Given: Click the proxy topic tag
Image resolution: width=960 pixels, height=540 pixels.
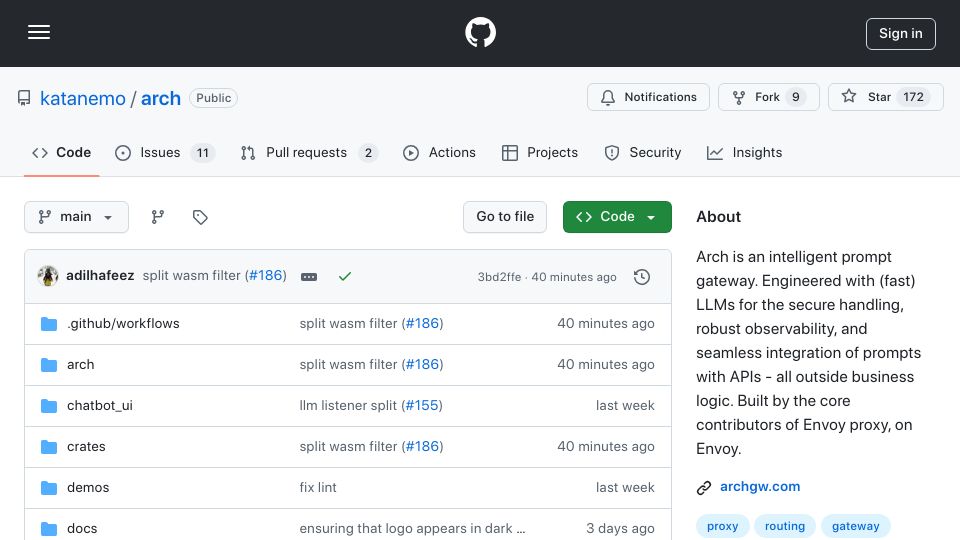Looking at the screenshot, I should coord(722,526).
